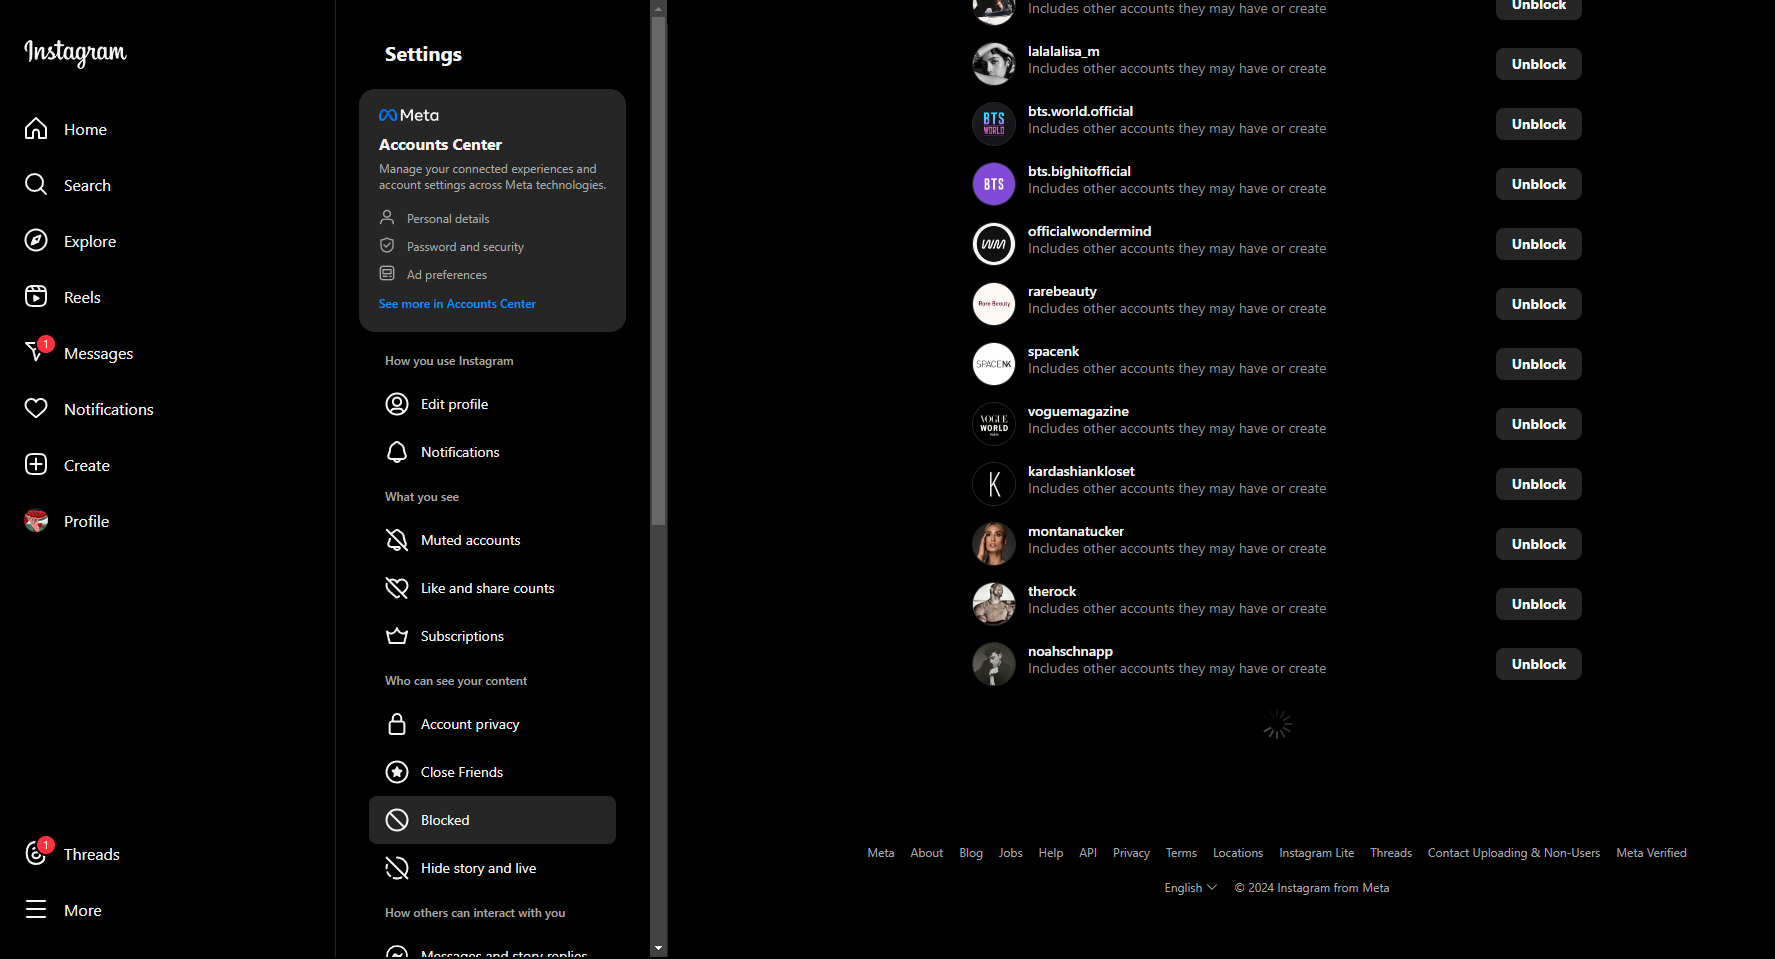Unblock the voguemagazine account

click(1539, 424)
